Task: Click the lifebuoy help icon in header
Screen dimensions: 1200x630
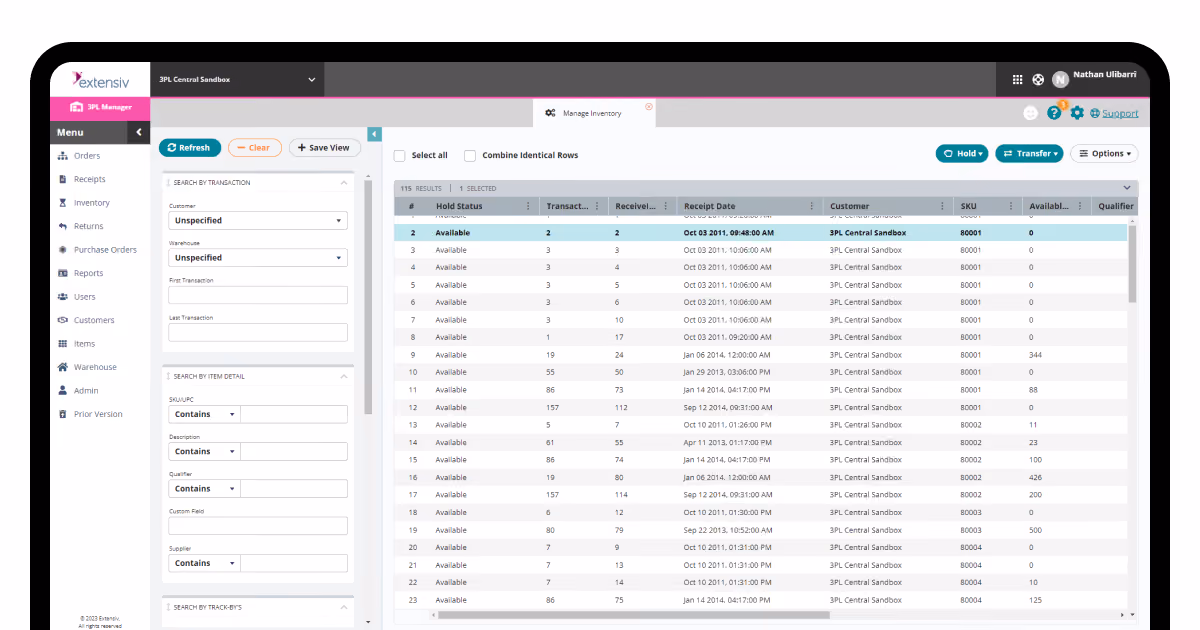Action: (1038, 80)
